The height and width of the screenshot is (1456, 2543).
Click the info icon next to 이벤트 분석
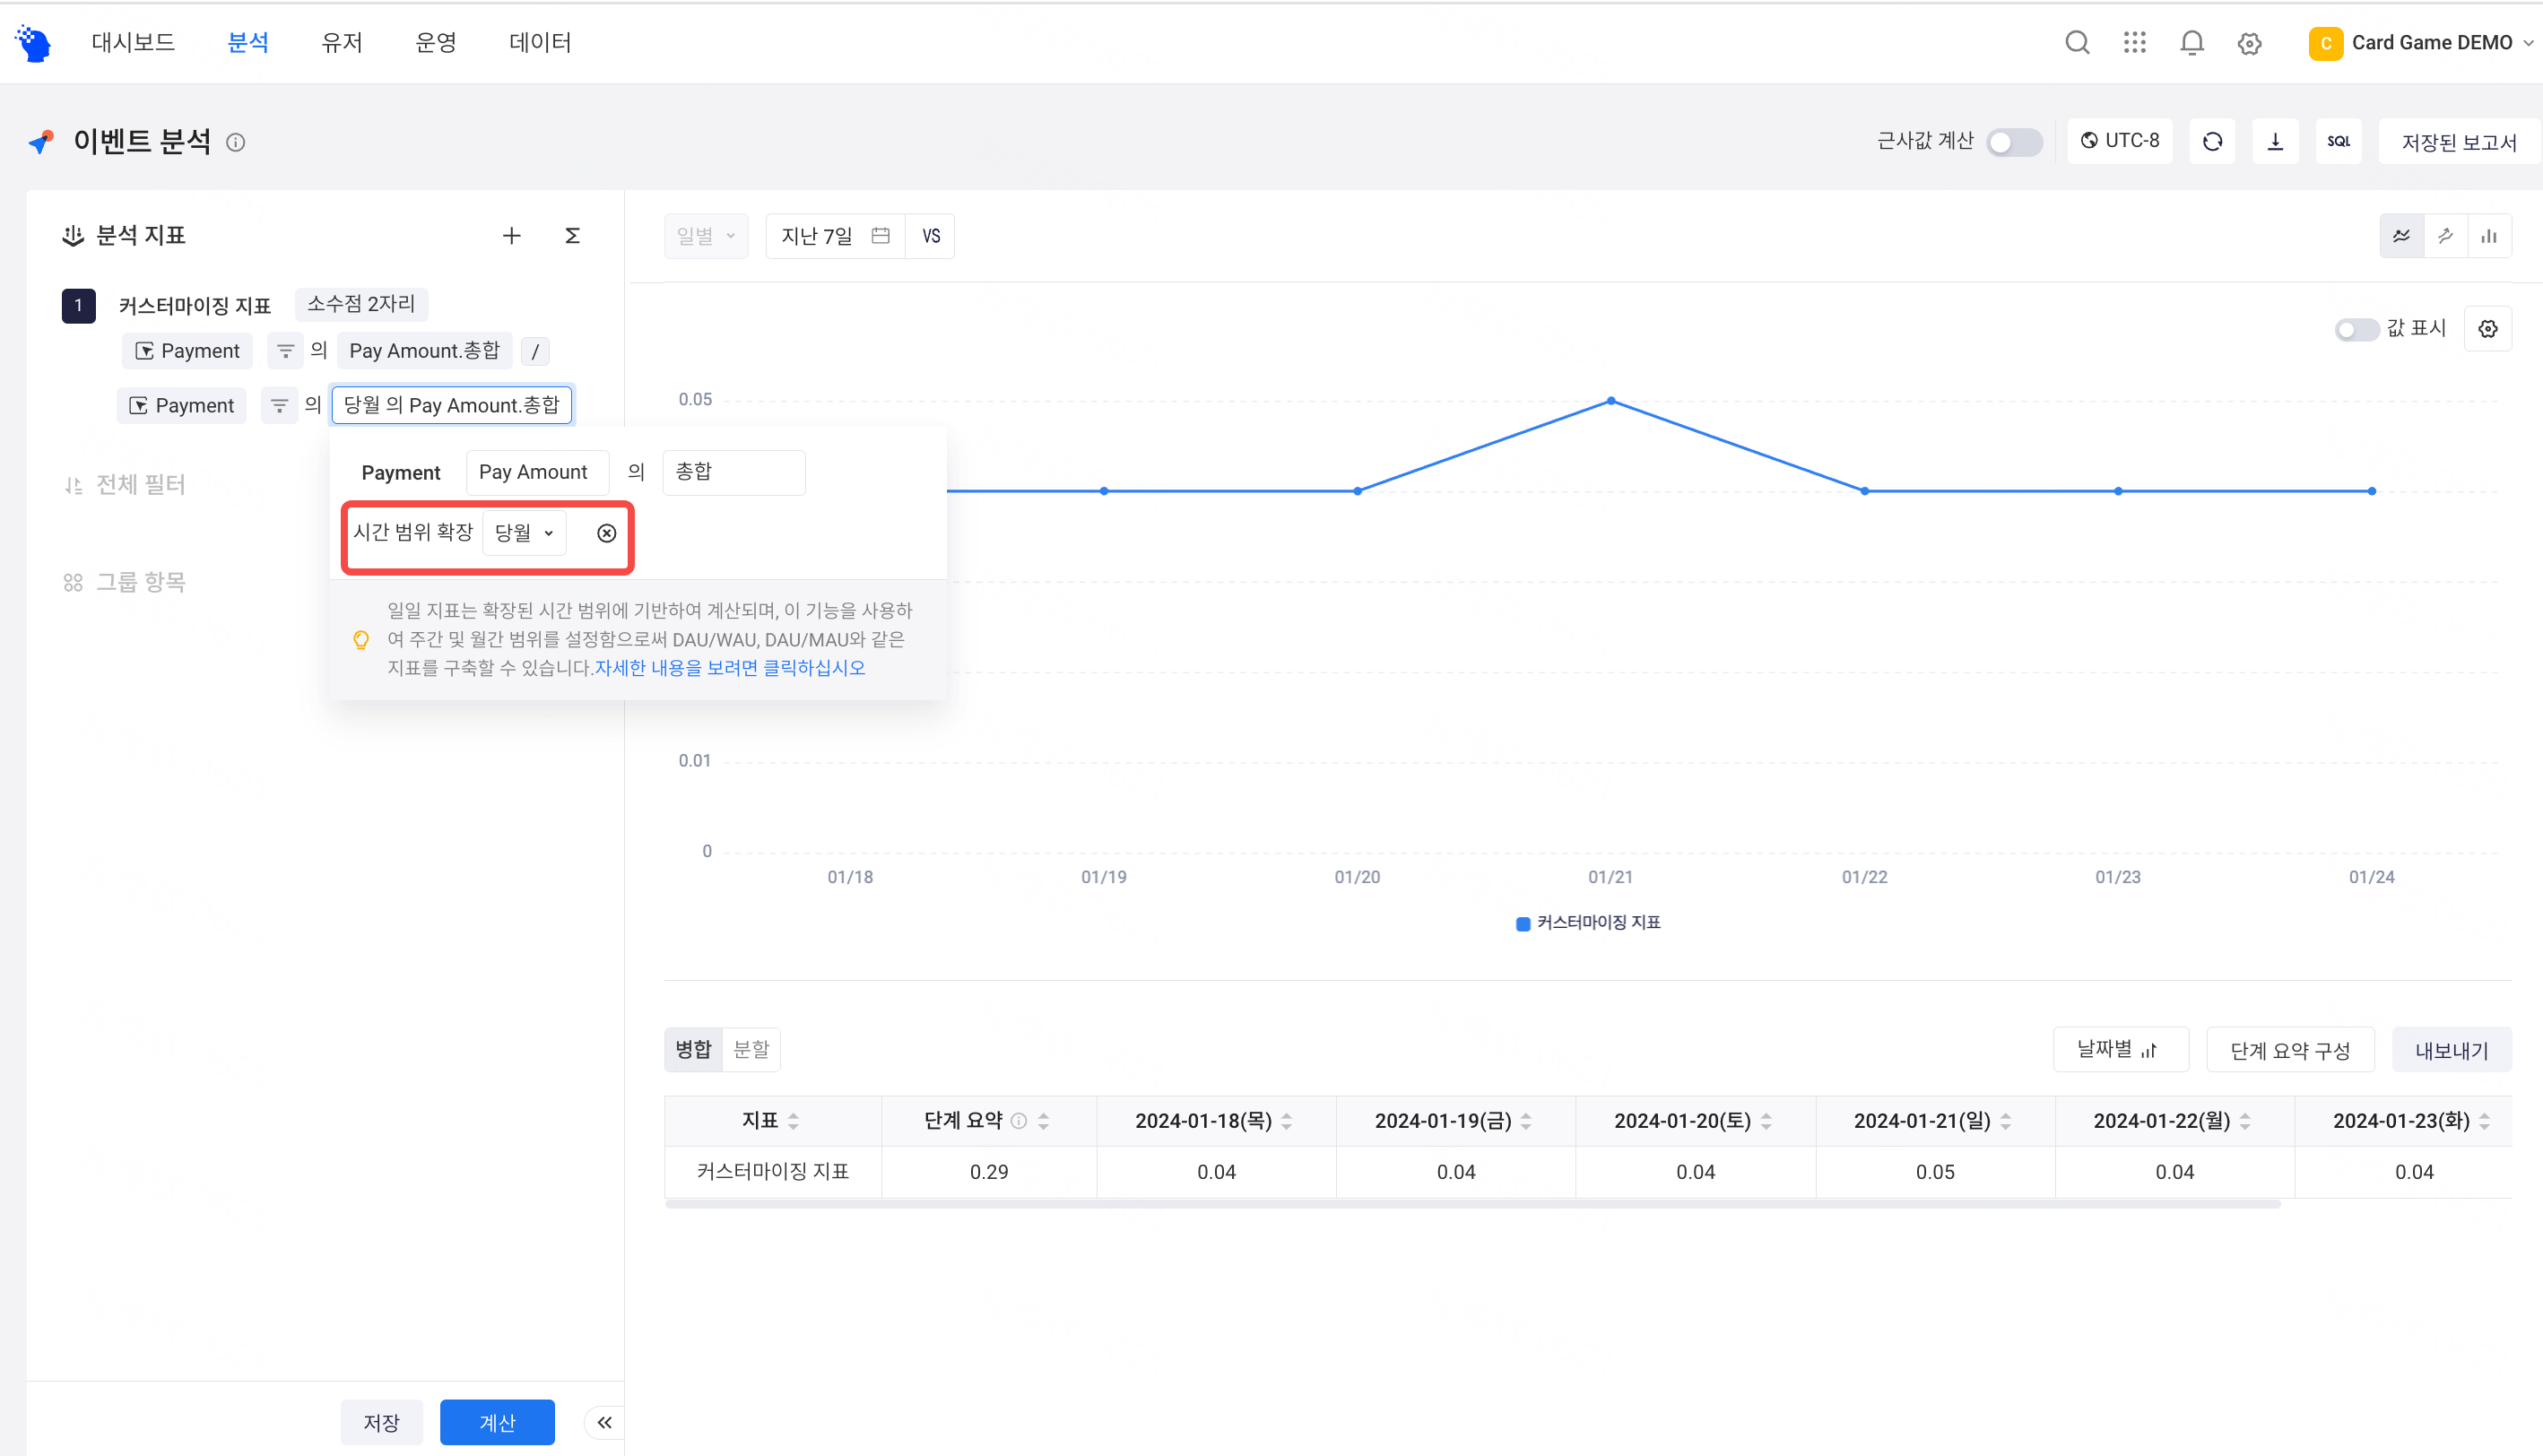(x=236, y=142)
